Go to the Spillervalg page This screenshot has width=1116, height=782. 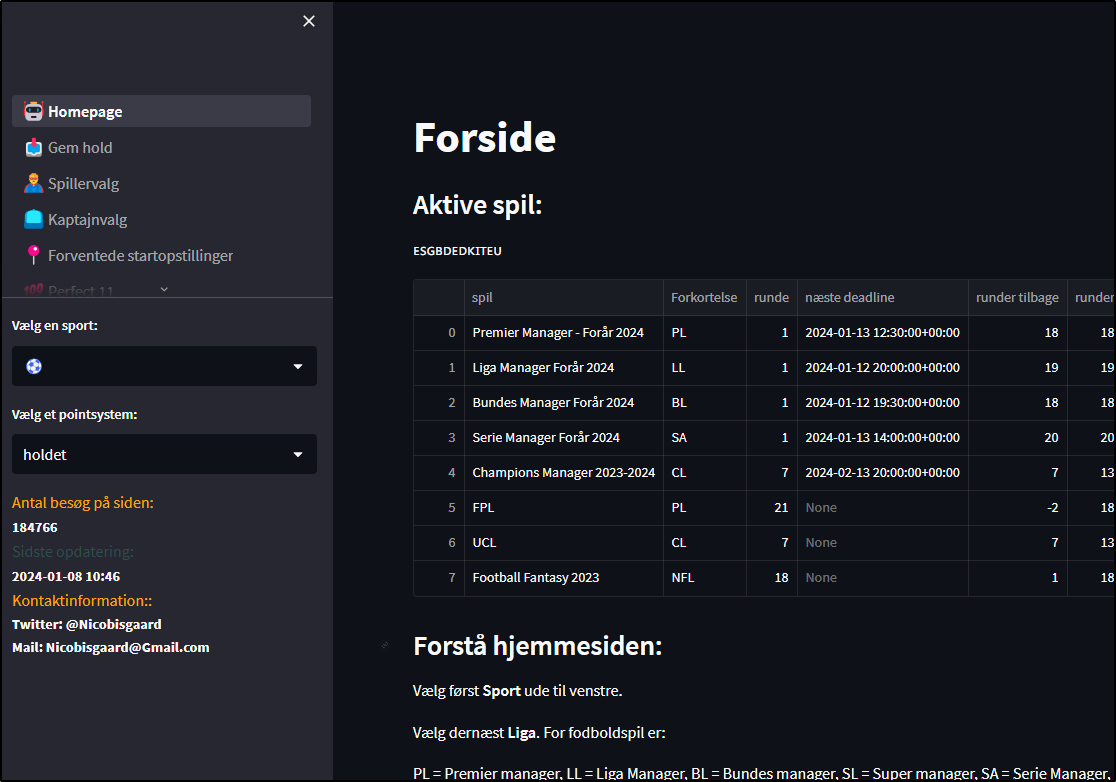coord(162,184)
